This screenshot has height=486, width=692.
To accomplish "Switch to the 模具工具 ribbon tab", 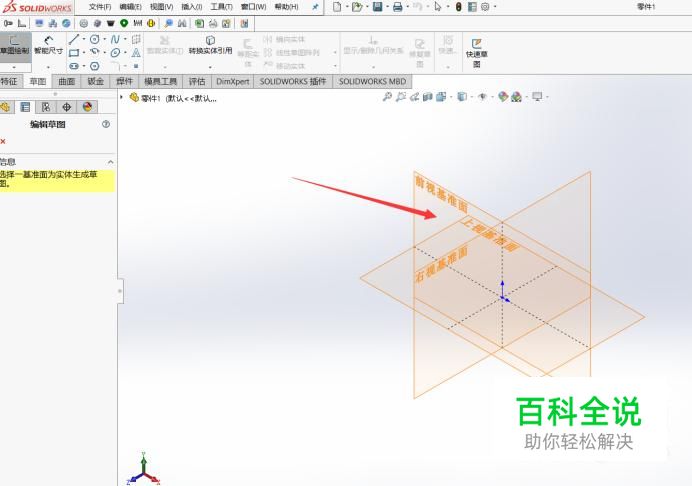I will pos(161,82).
